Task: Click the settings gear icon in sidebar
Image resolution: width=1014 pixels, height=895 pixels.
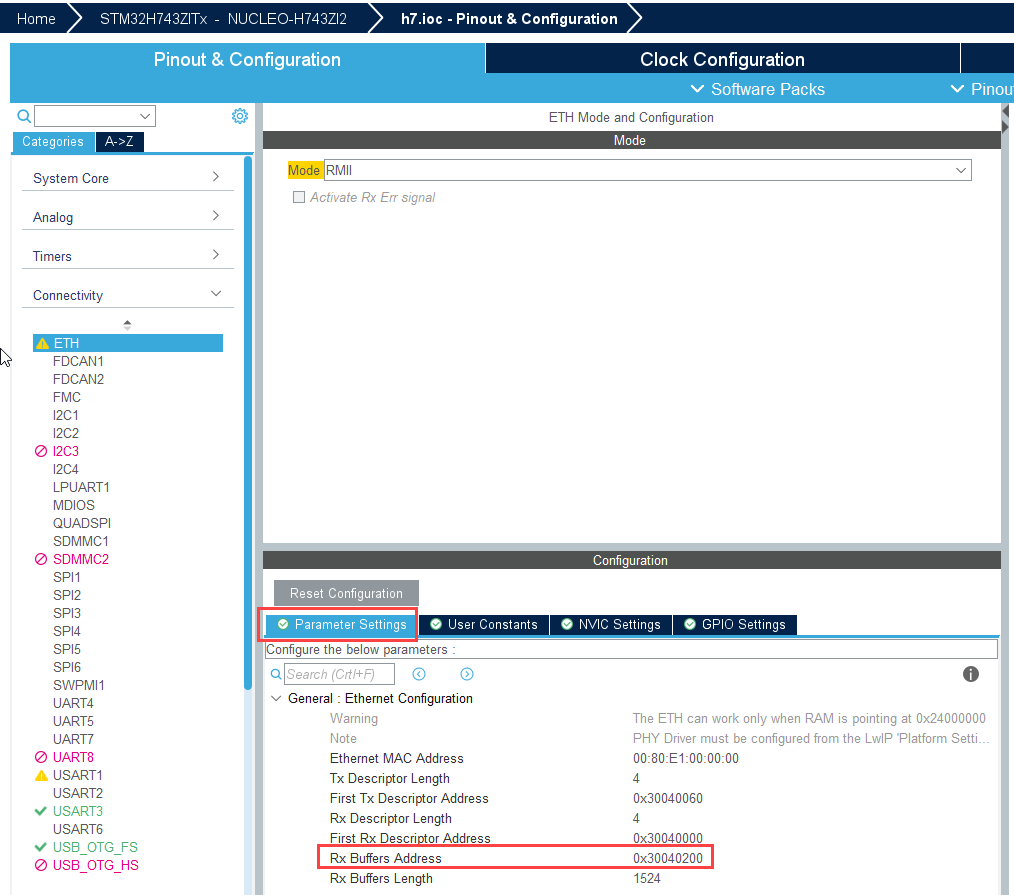Action: [240, 116]
